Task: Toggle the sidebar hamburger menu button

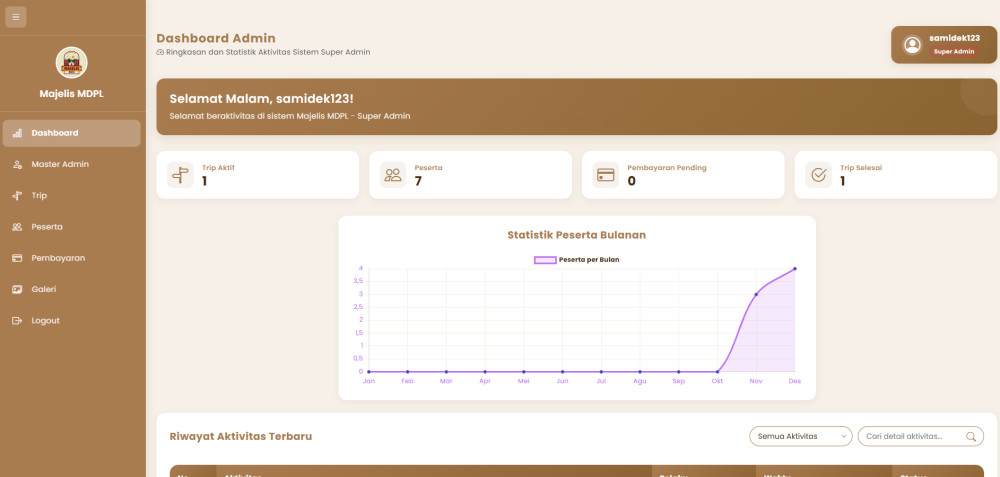Action: pos(15,17)
